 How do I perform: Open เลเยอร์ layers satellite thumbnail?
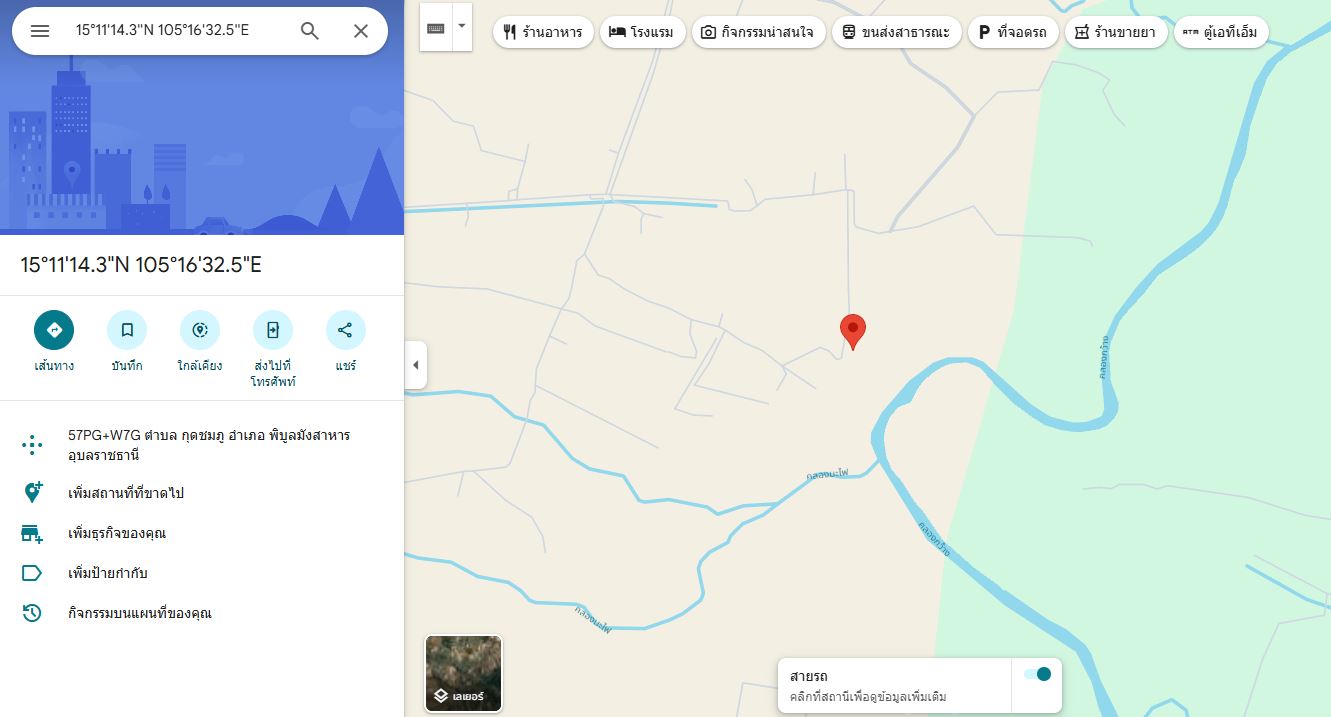pyautogui.click(x=463, y=673)
